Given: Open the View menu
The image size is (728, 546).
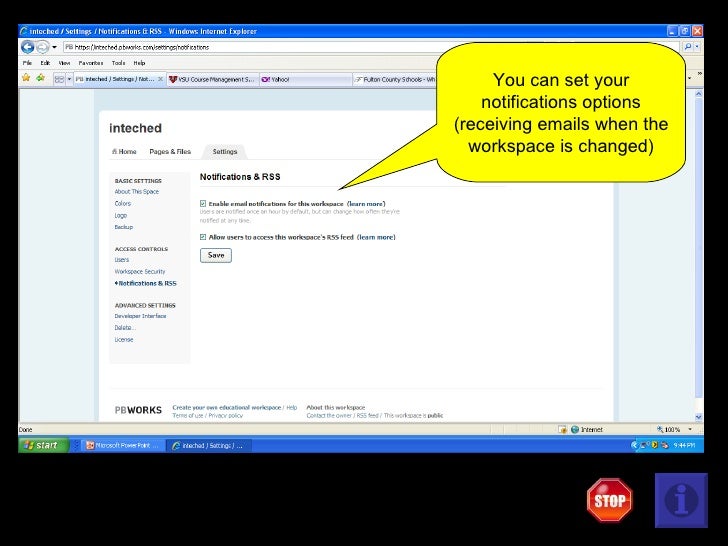Looking at the screenshot, I should 65,63.
